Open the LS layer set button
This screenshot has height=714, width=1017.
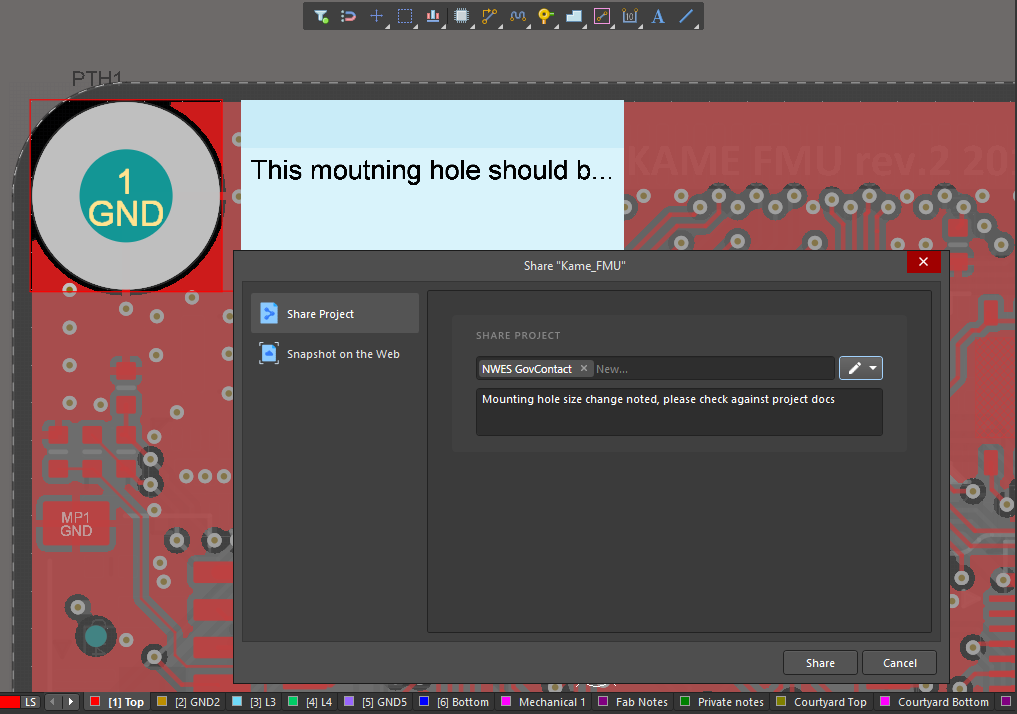[x=30, y=702]
